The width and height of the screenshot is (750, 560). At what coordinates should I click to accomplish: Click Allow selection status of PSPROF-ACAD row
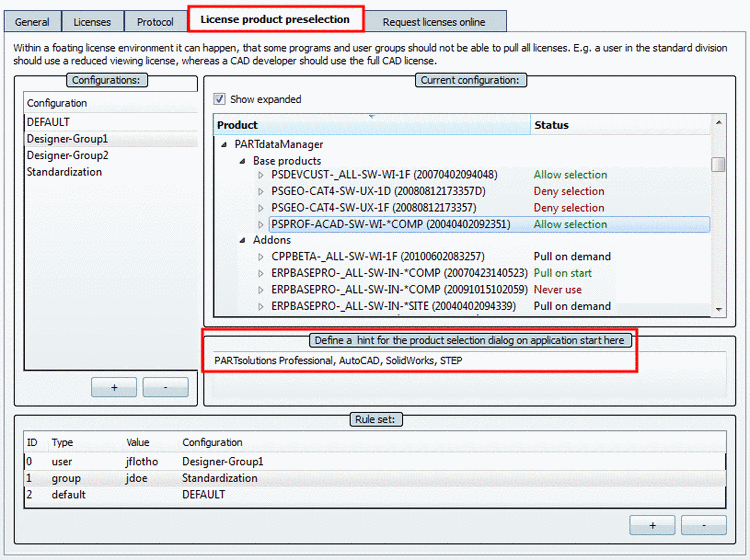570,224
